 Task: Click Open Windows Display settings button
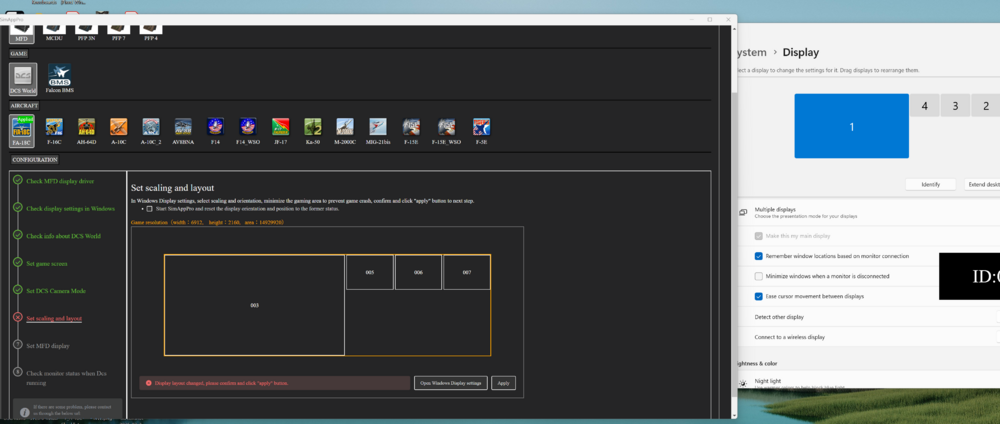pos(451,383)
